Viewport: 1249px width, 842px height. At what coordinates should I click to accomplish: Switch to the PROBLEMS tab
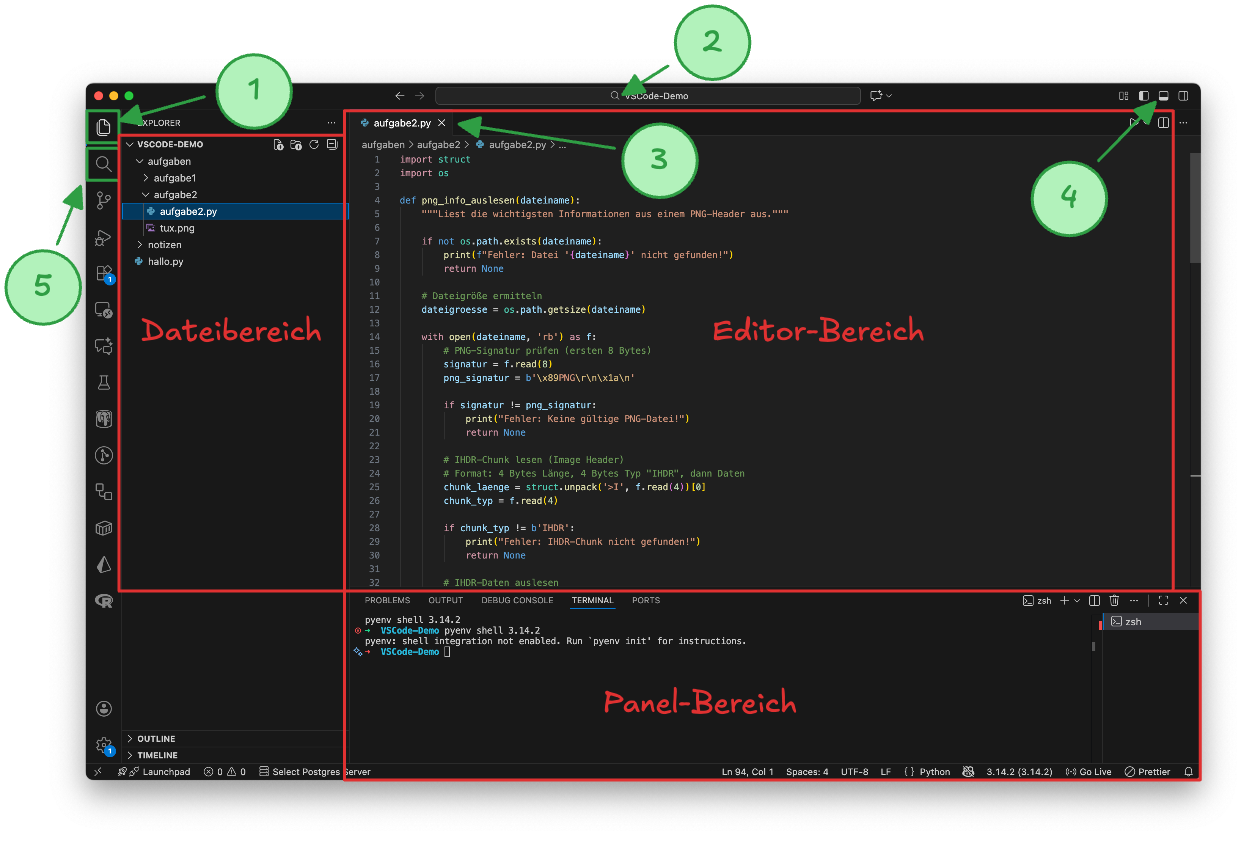[387, 601]
